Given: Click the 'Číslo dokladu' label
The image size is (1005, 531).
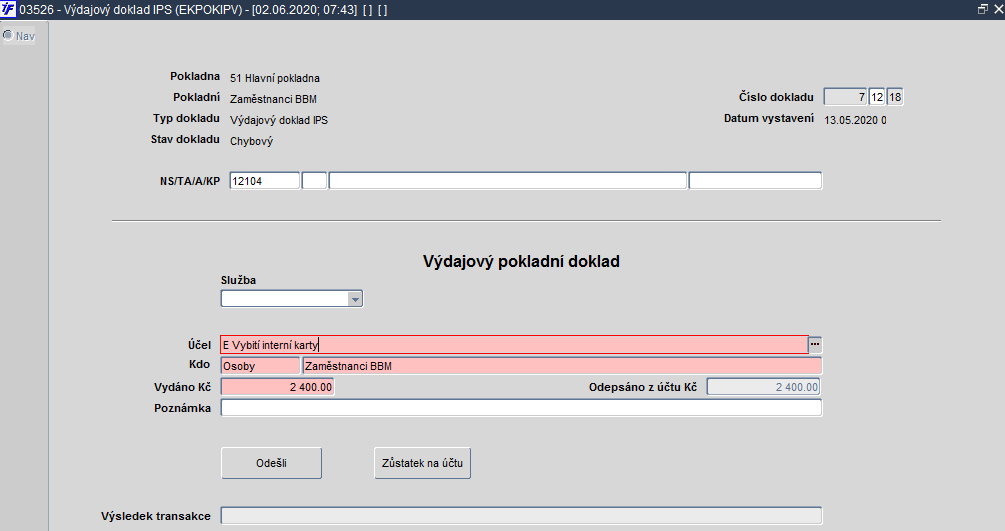Looking at the screenshot, I should pyautogui.click(x=776, y=97).
